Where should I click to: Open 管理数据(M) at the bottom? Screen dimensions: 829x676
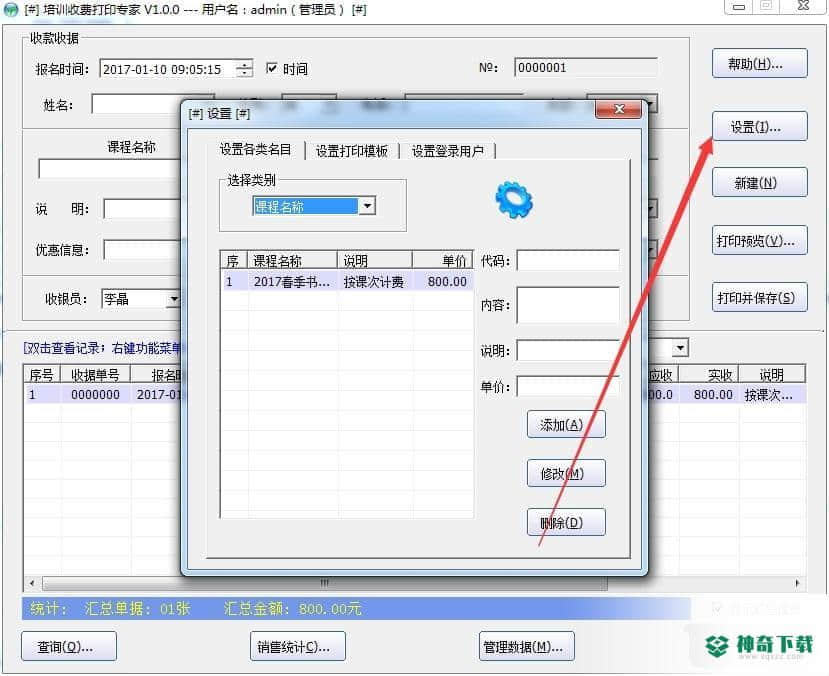527,646
